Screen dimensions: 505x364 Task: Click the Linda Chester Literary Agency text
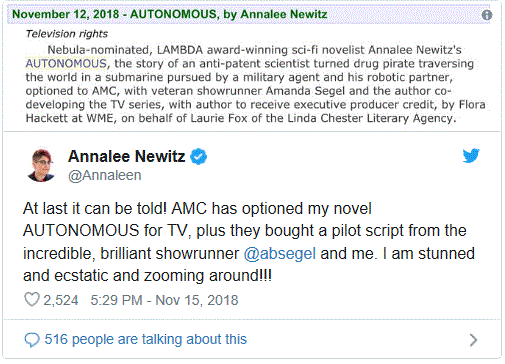tap(372, 118)
